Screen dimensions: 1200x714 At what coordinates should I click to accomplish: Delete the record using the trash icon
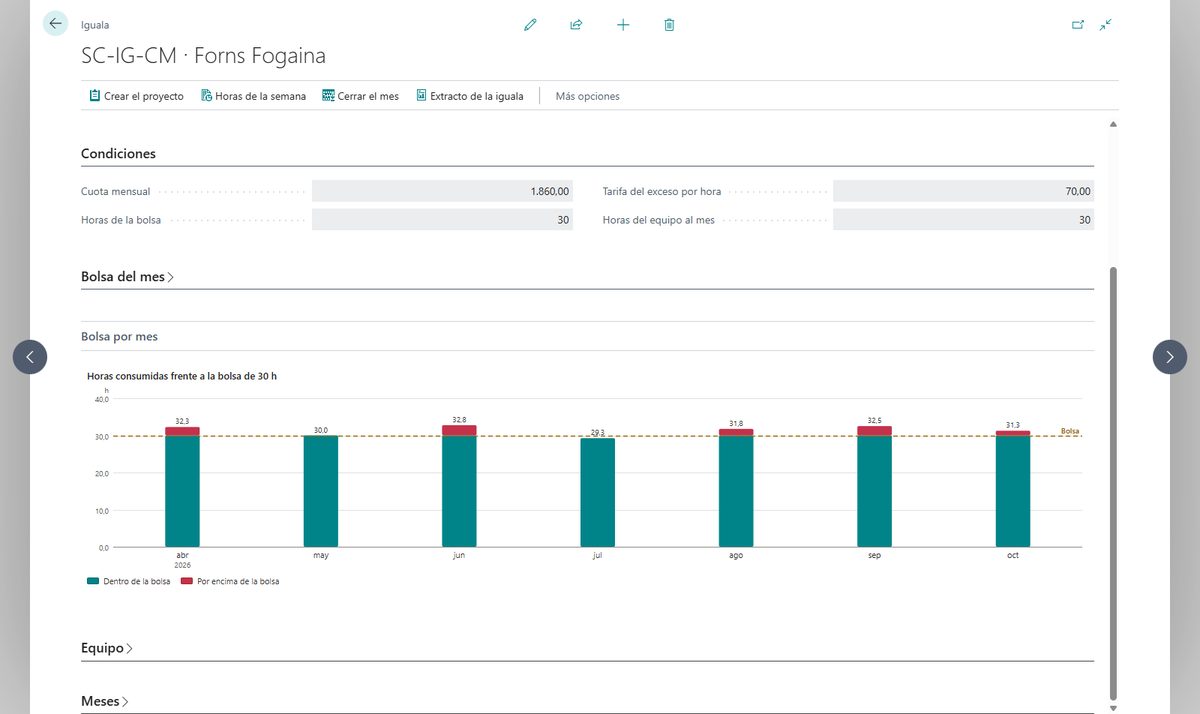point(669,25)
